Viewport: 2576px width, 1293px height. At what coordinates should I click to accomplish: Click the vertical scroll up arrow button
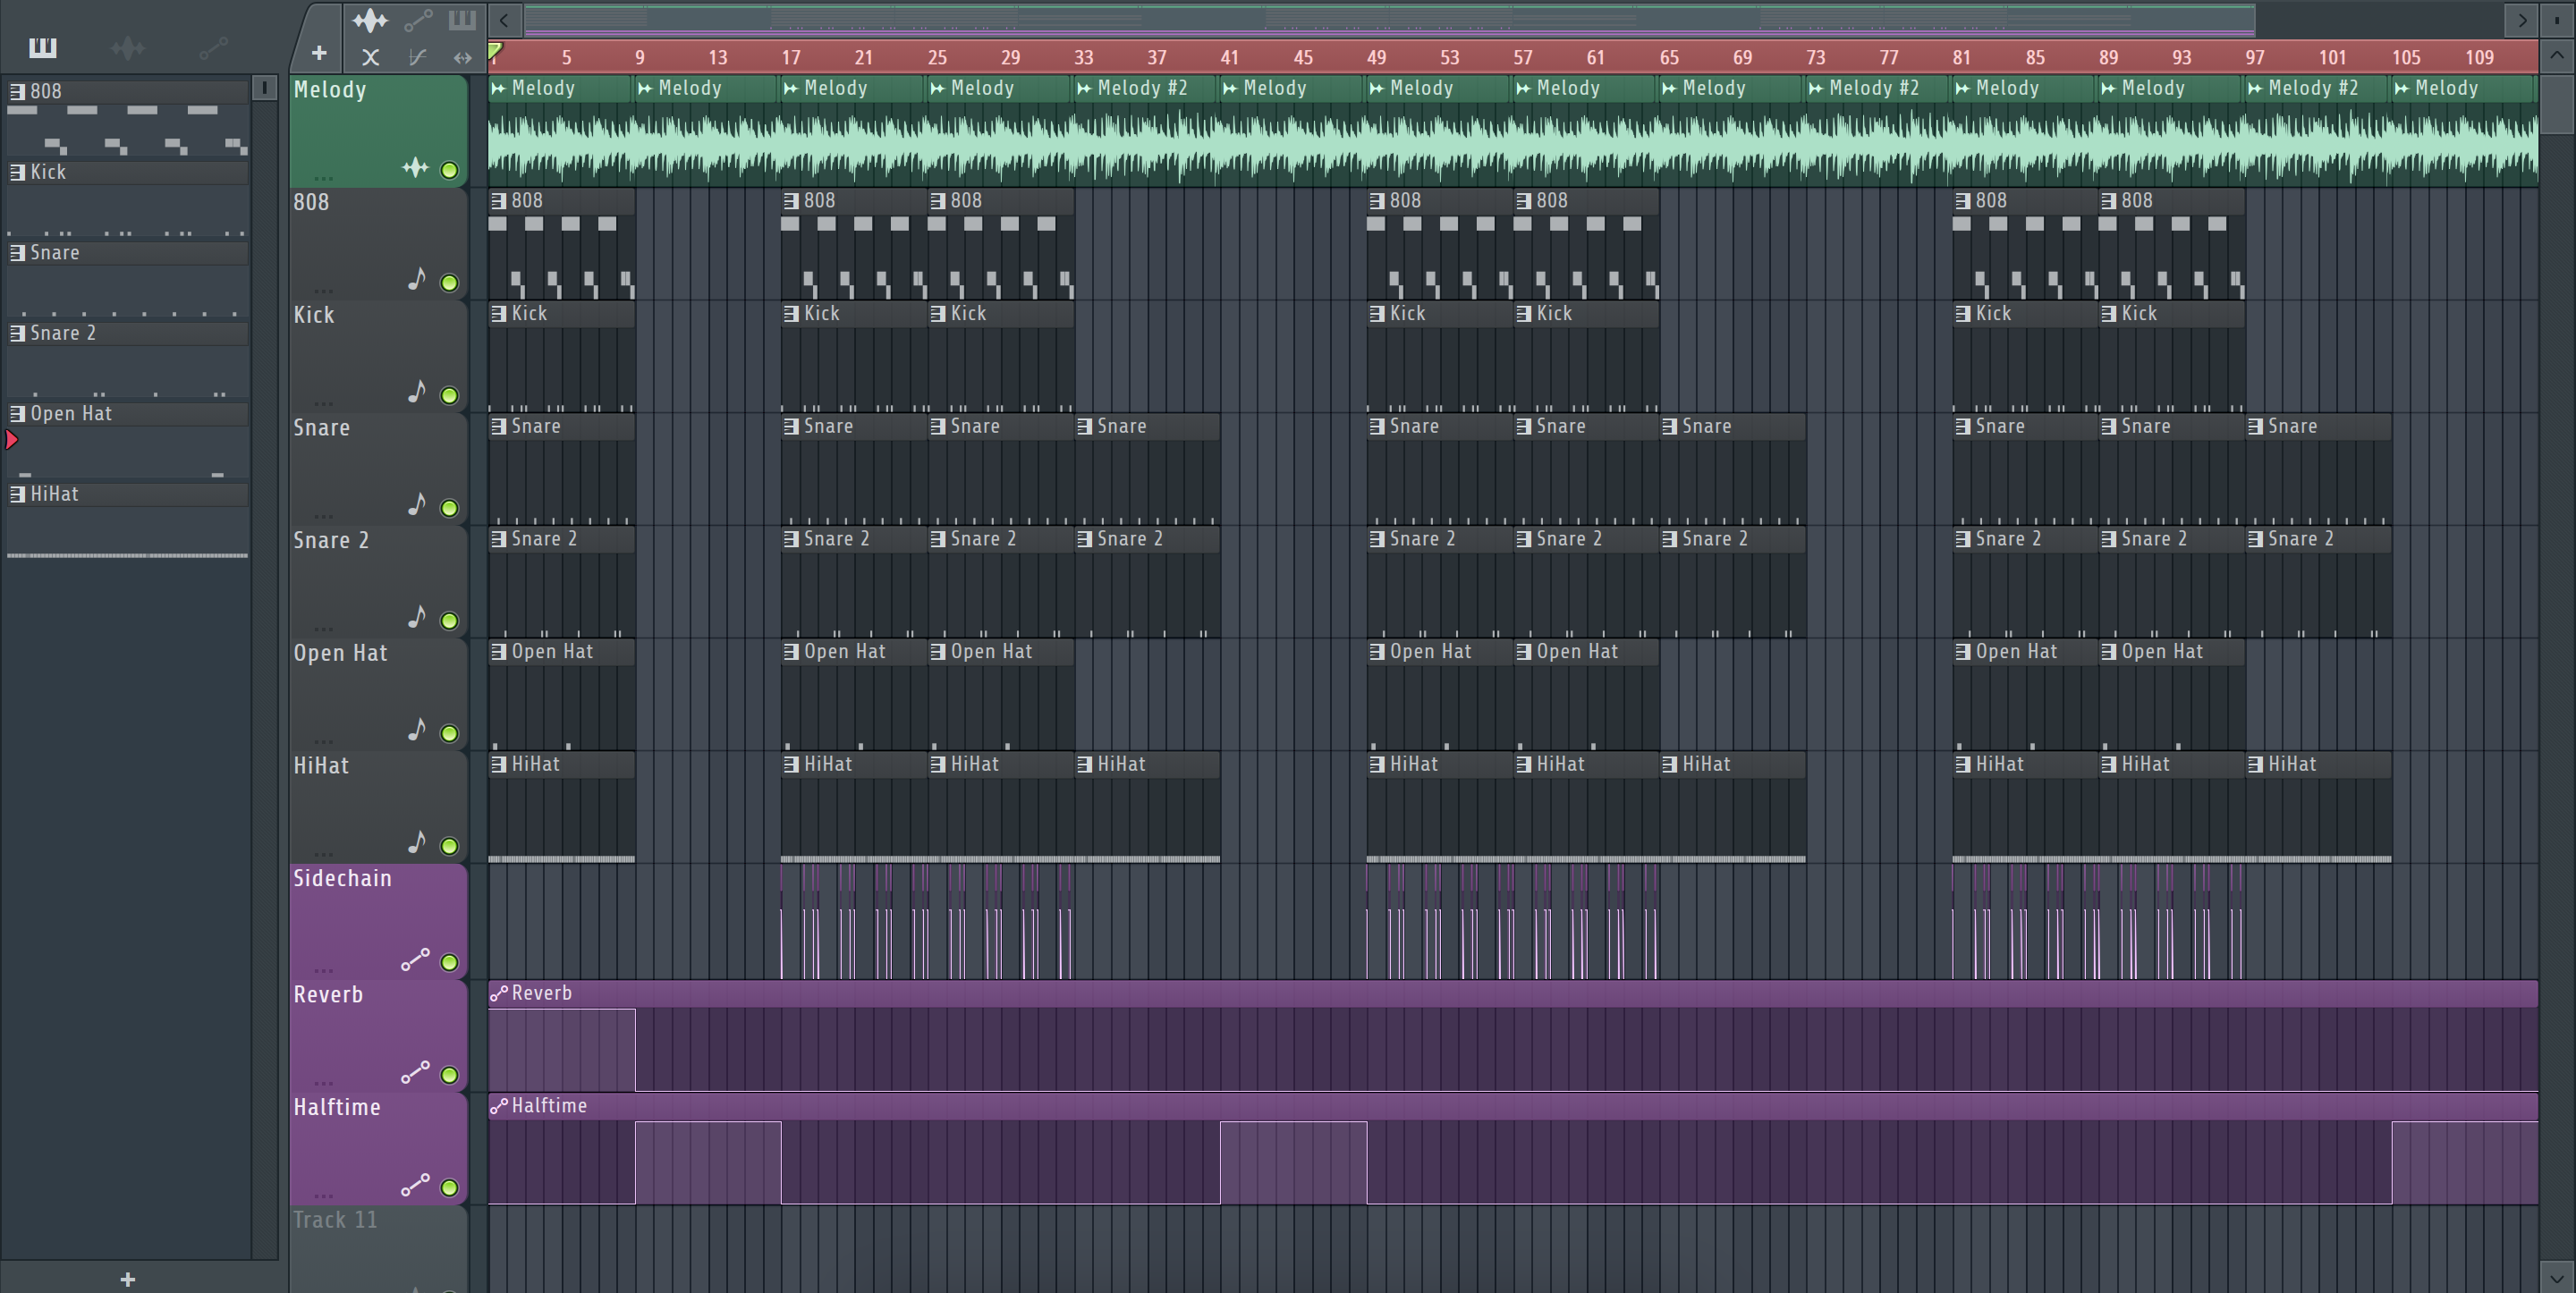point(2556,55)
